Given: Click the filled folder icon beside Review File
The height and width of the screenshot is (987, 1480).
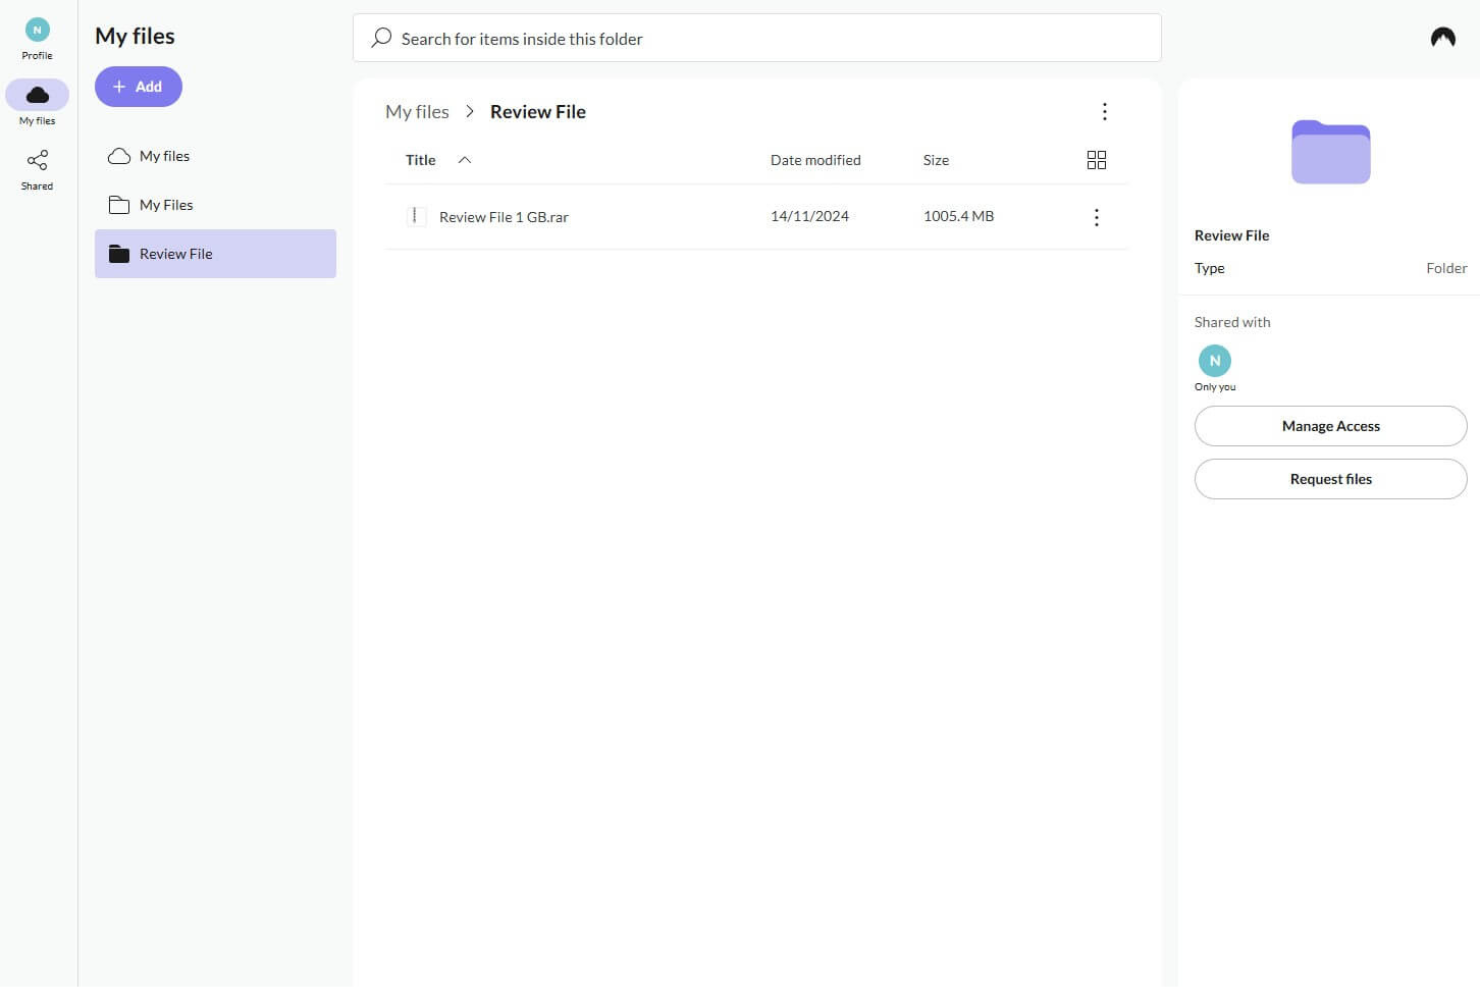Looking at the screenshot, I should [119, 253].
